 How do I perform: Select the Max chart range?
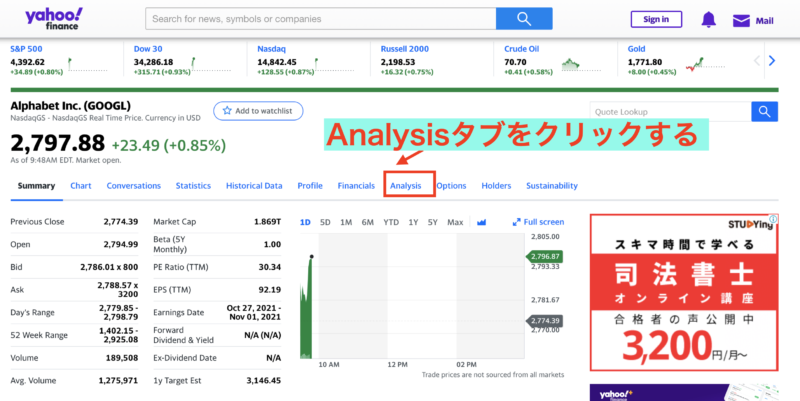click(x=455, y=222)
